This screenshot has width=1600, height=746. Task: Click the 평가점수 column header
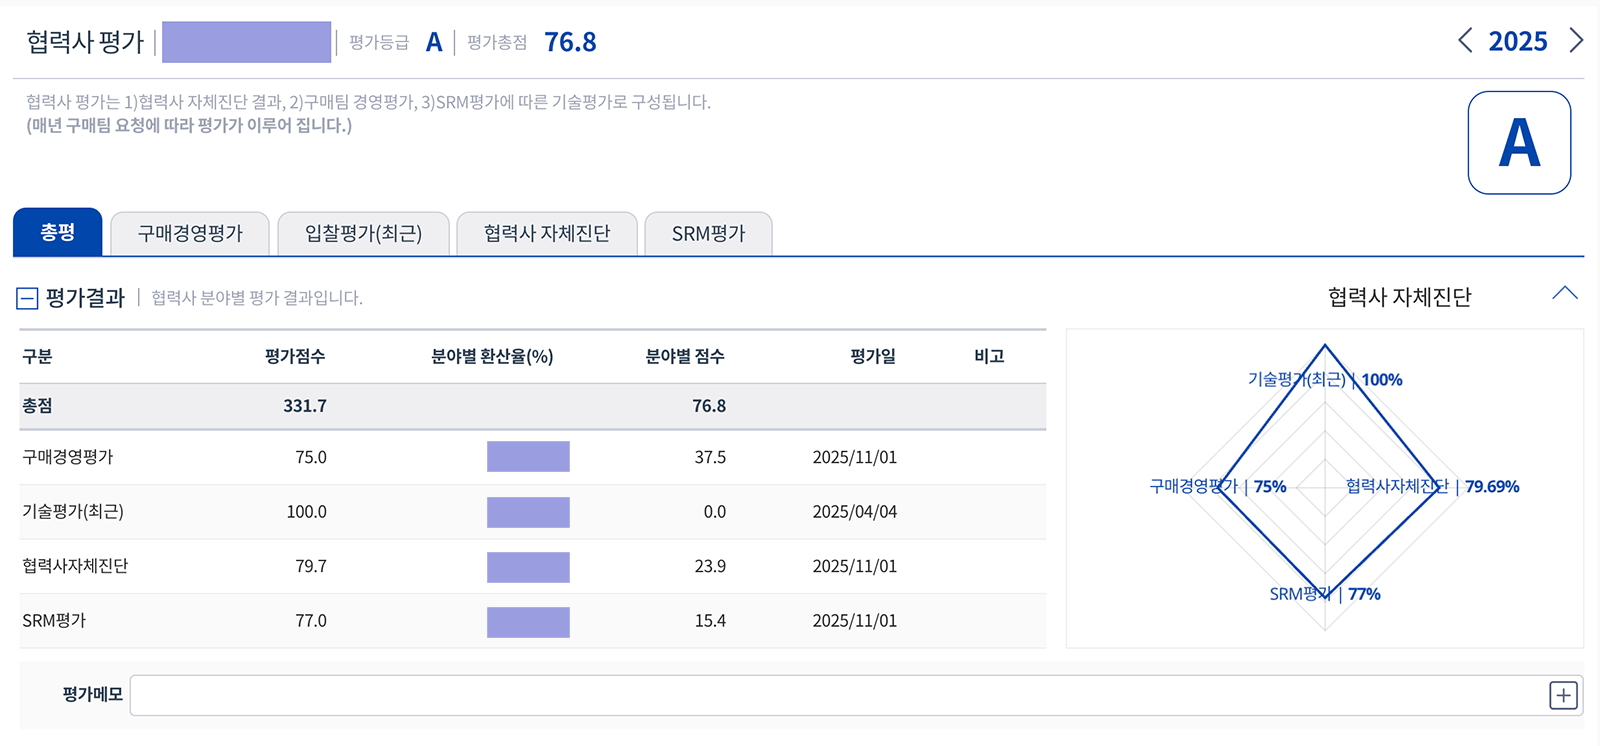[295, 357]
